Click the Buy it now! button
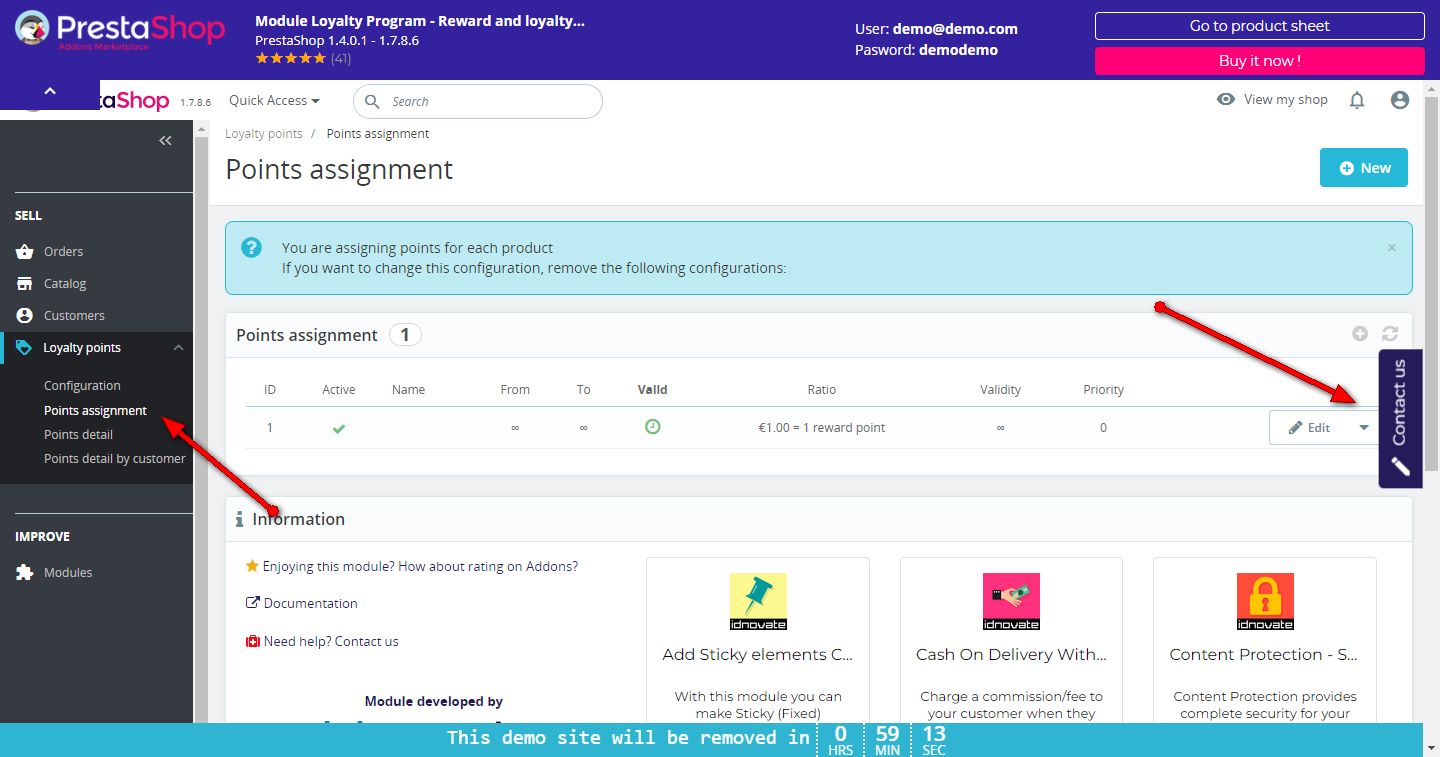This screenshot has height=757, width=1440. click(x=1260, y=61)
